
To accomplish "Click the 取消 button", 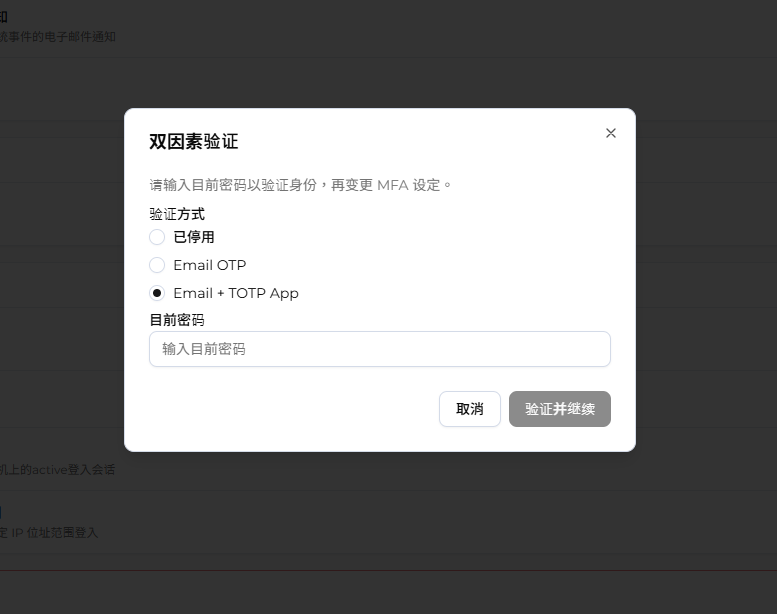I will click(470, 409).
